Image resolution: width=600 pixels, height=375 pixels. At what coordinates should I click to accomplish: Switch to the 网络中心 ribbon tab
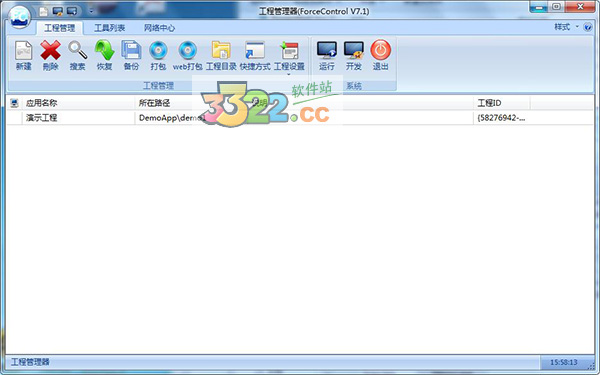pos(159,28)
